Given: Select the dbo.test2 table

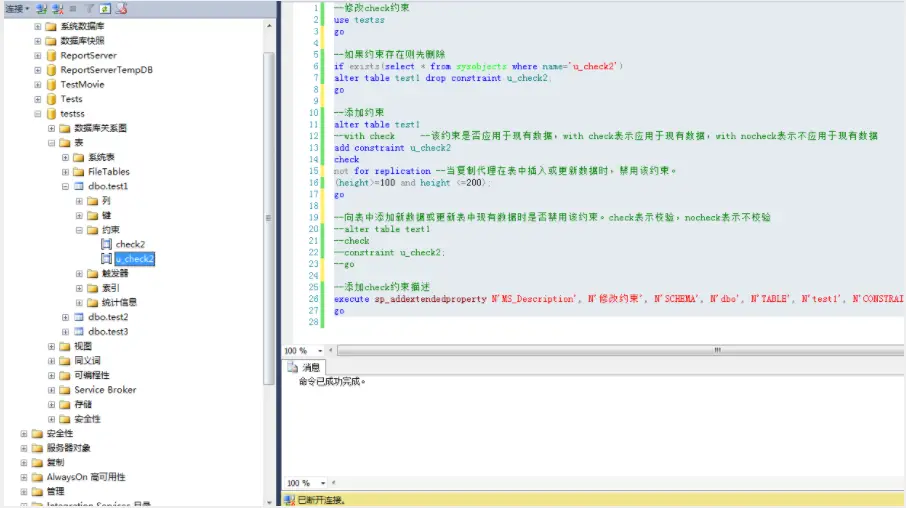Looking at the screenshot, I should tap(108, 317).
